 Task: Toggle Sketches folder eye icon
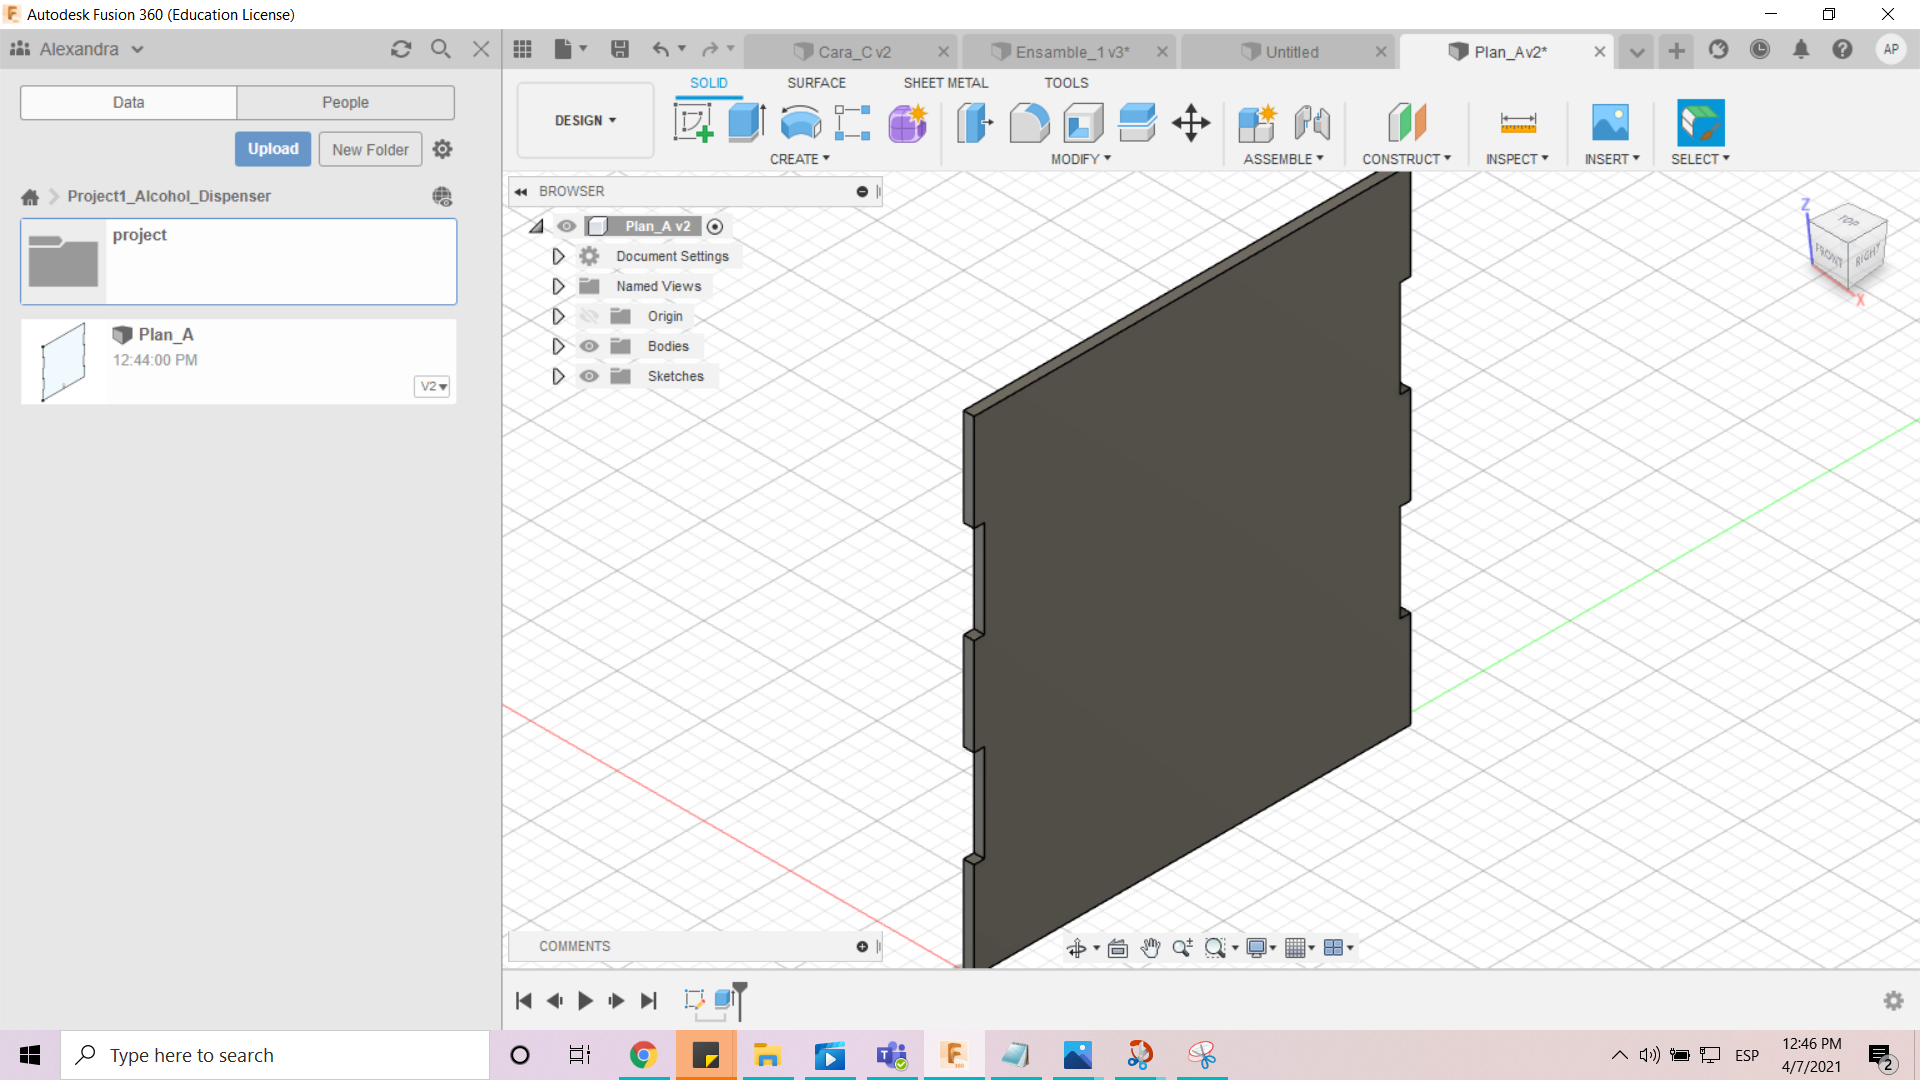point(589,376)
